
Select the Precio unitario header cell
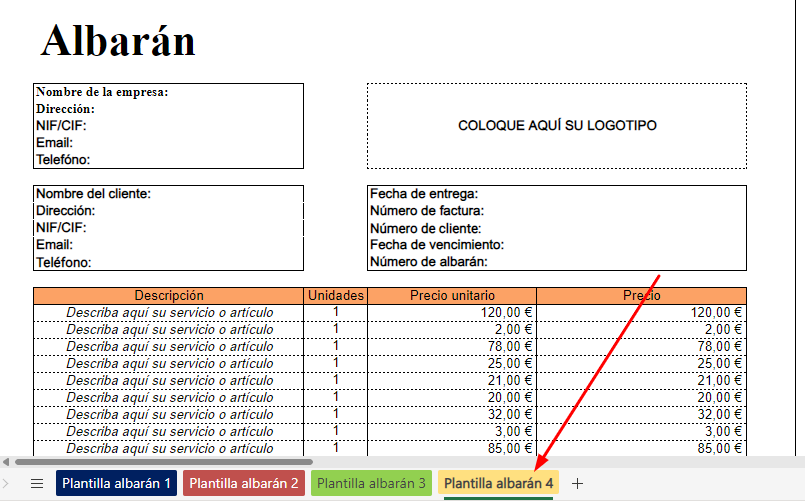(x=452, y=296)
